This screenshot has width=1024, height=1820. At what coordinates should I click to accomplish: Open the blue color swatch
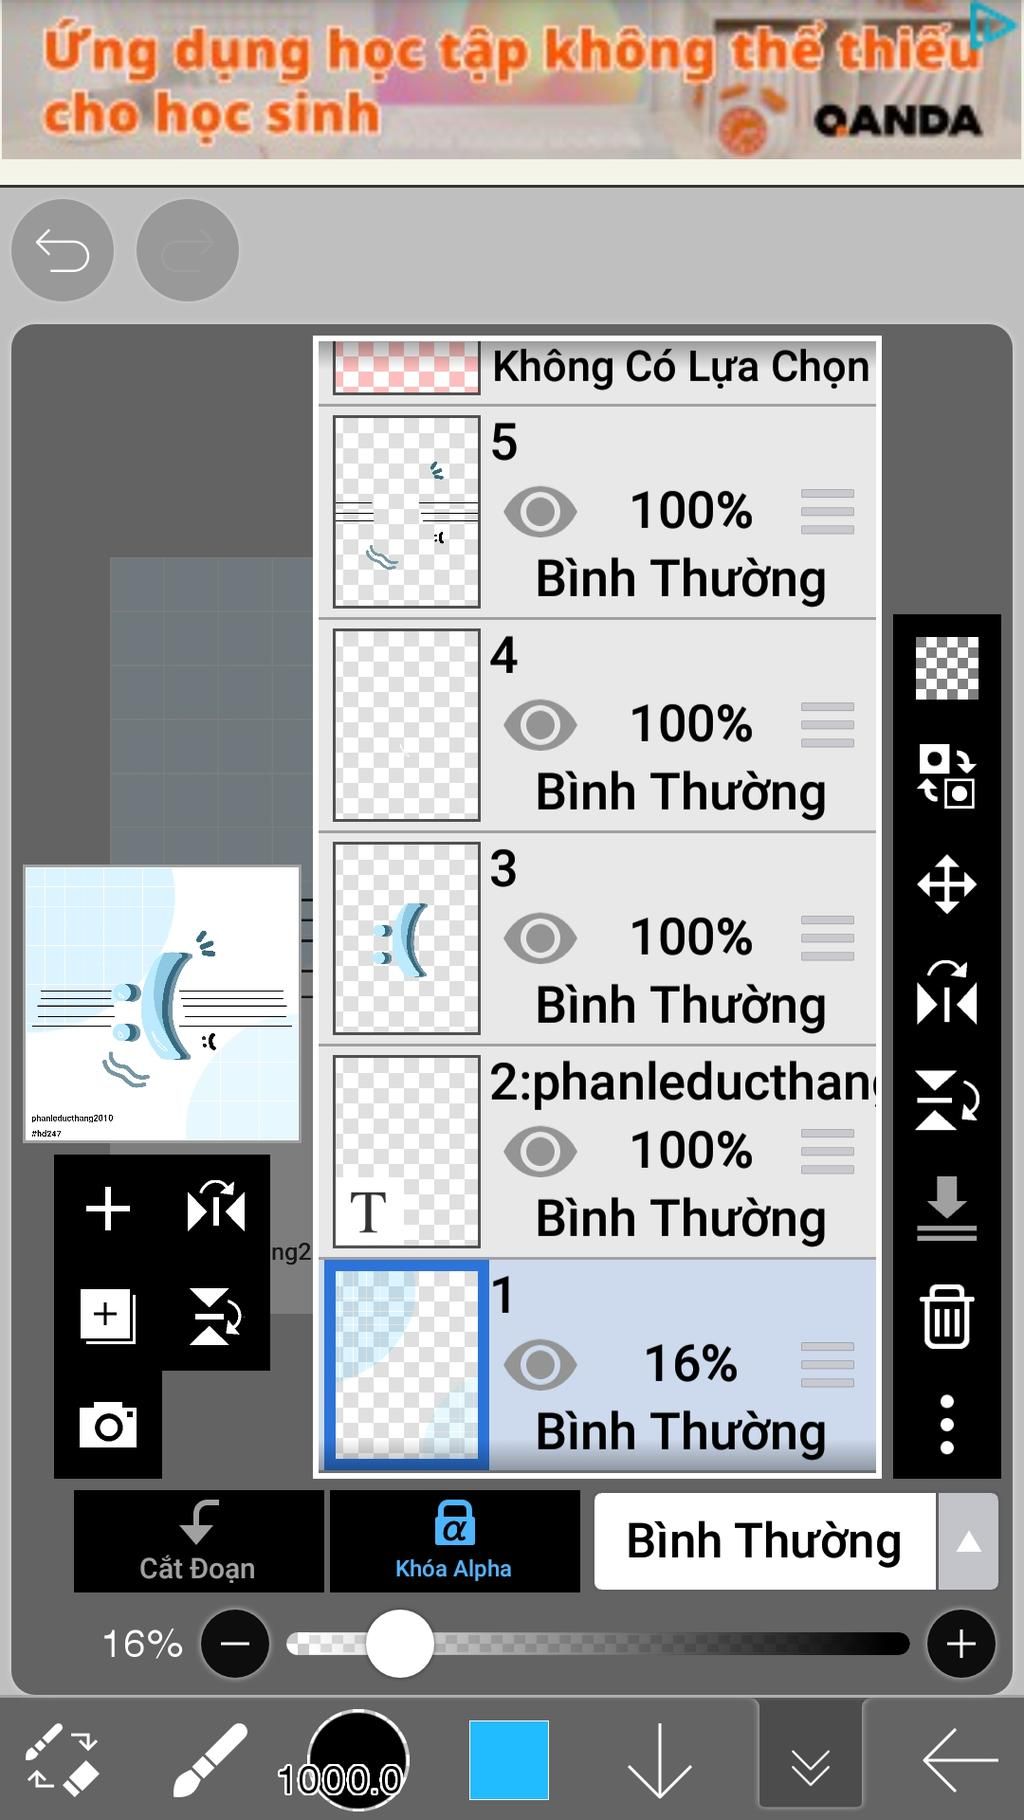(509, 1760)
